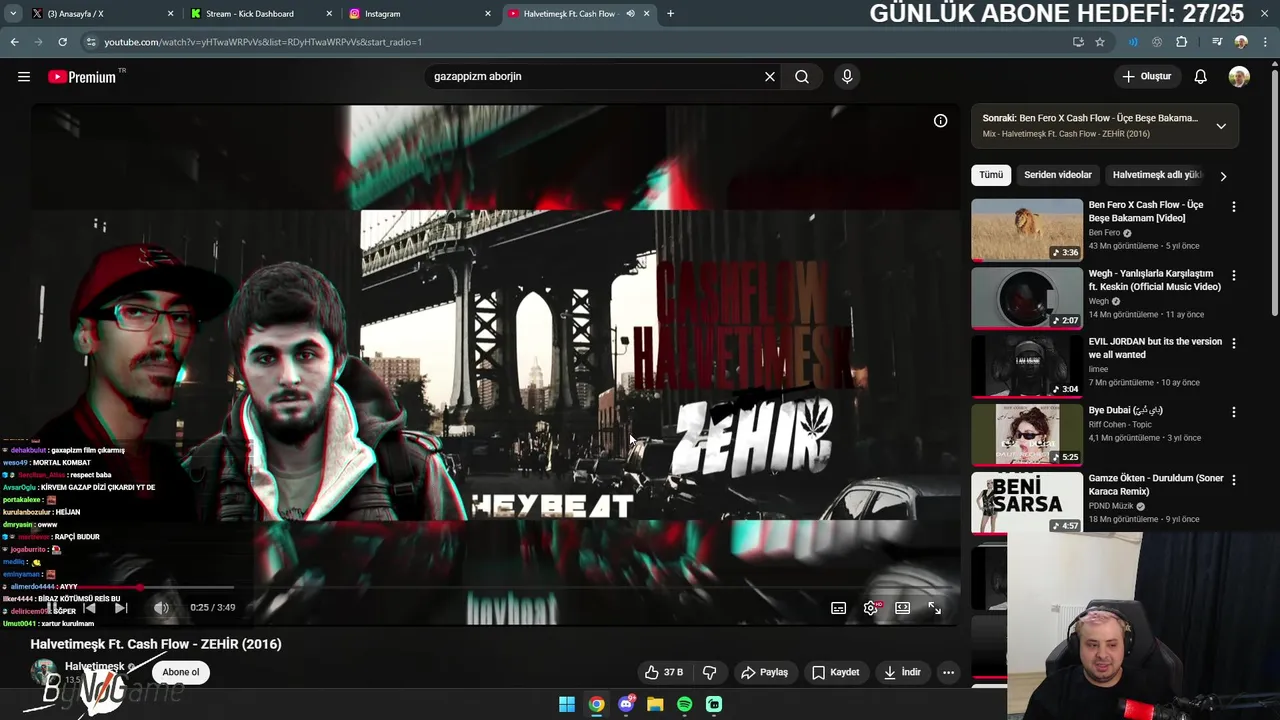
Task: Reload the page in Chrome
Action: [62, 42]
